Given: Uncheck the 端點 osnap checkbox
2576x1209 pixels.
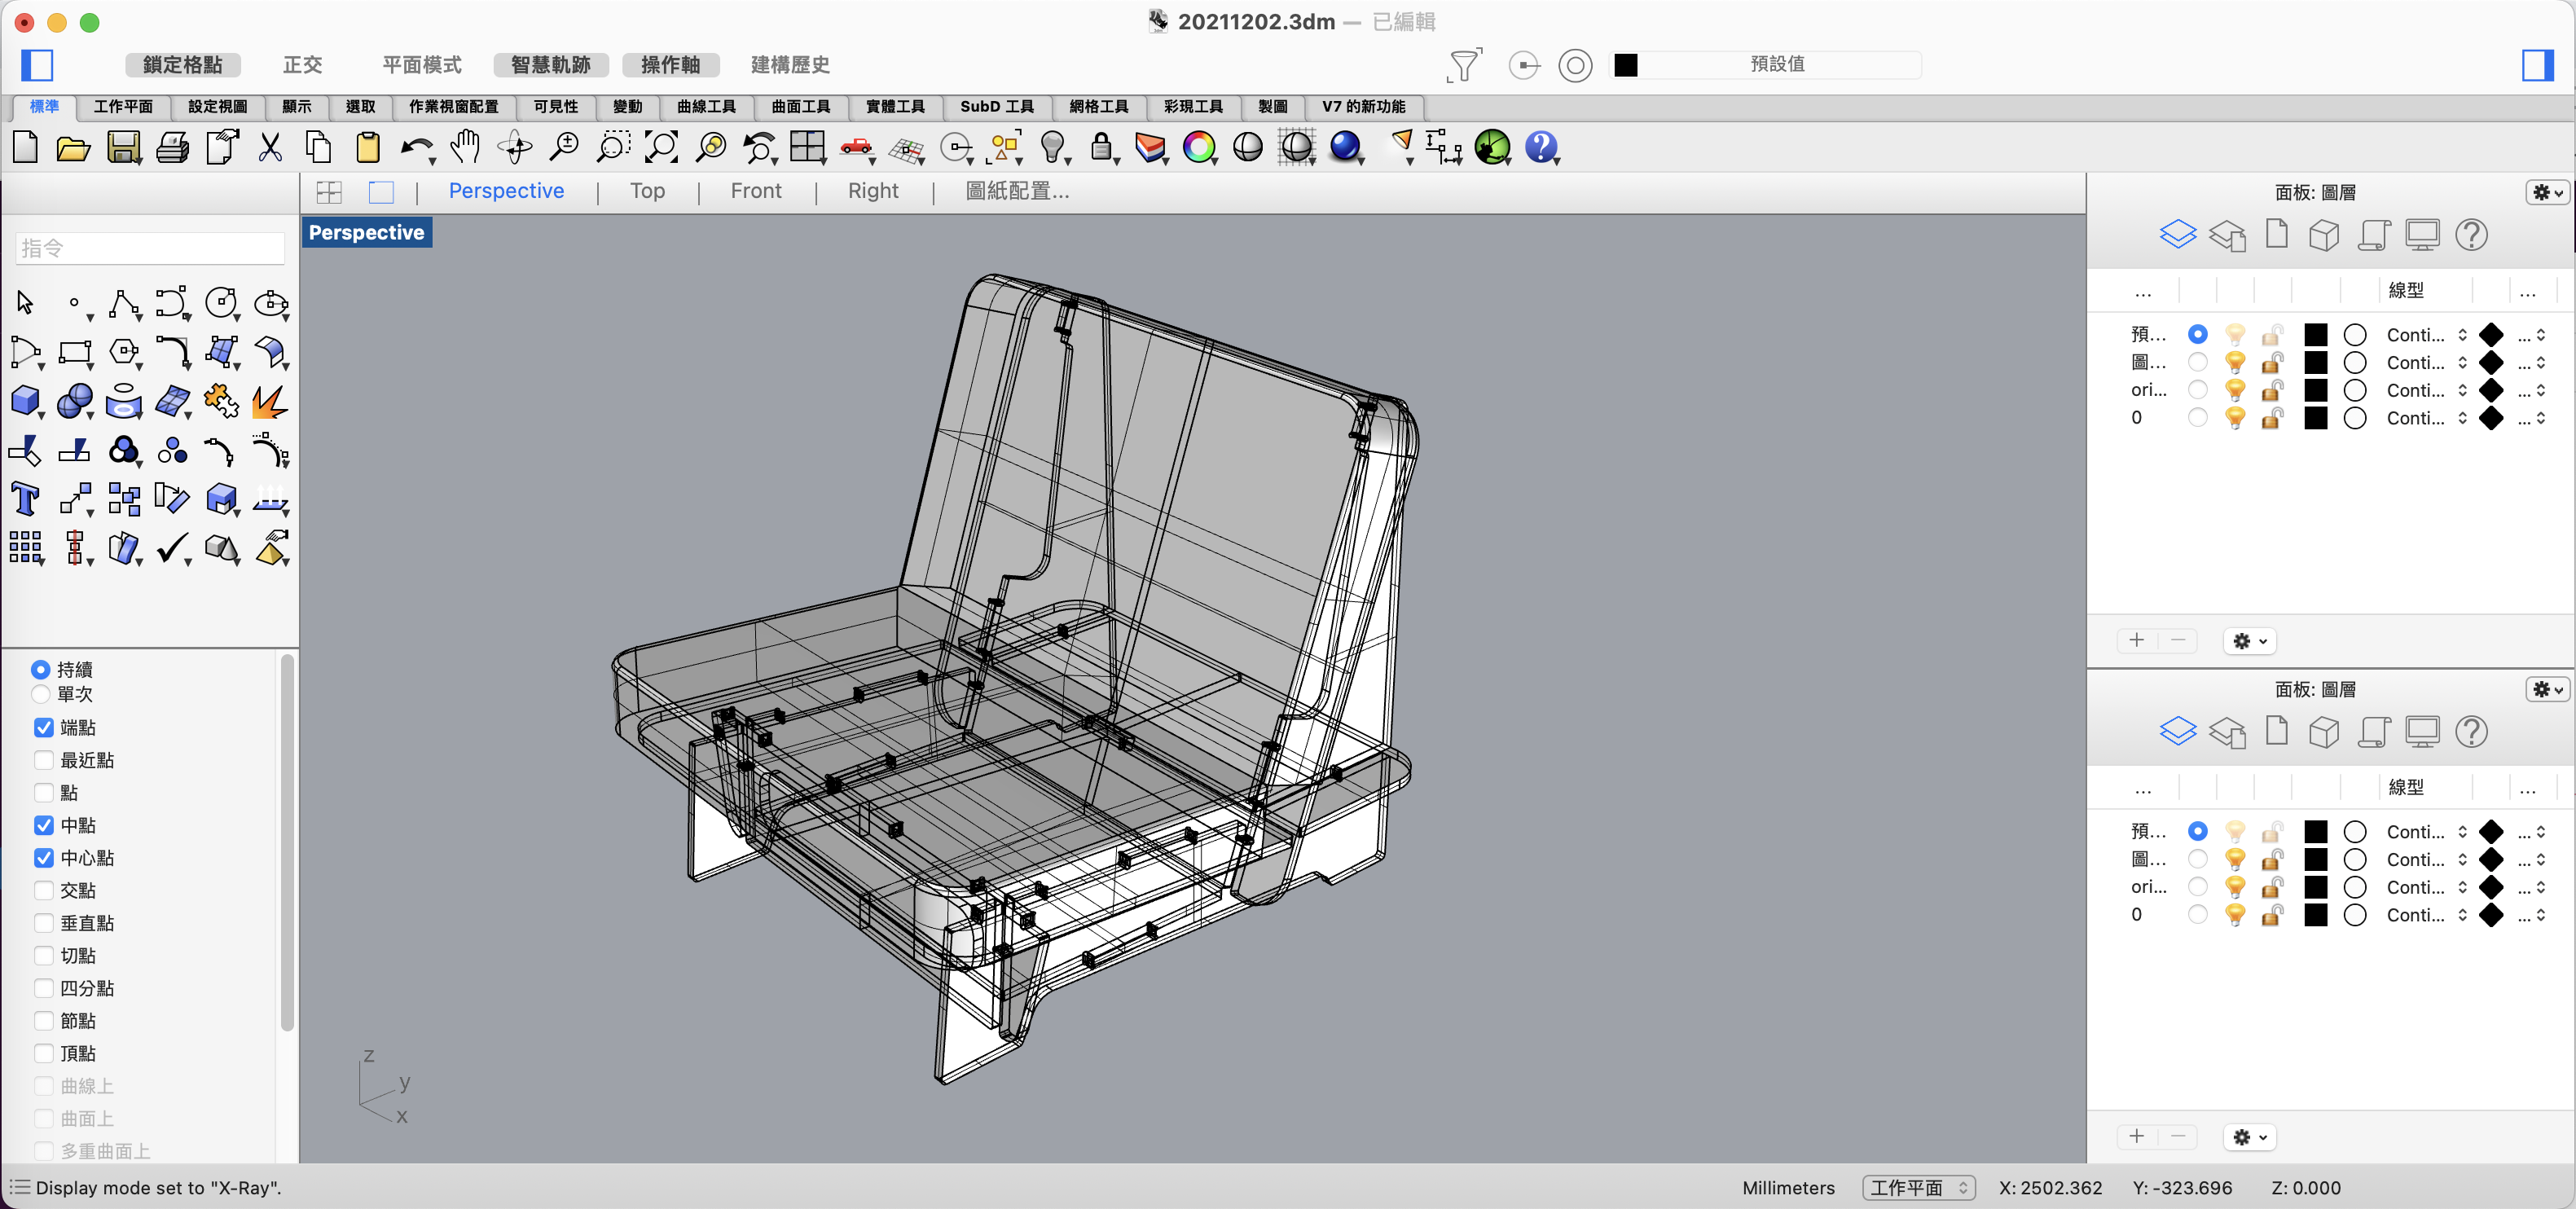Looking at the screenshot, I should (44, 727).
